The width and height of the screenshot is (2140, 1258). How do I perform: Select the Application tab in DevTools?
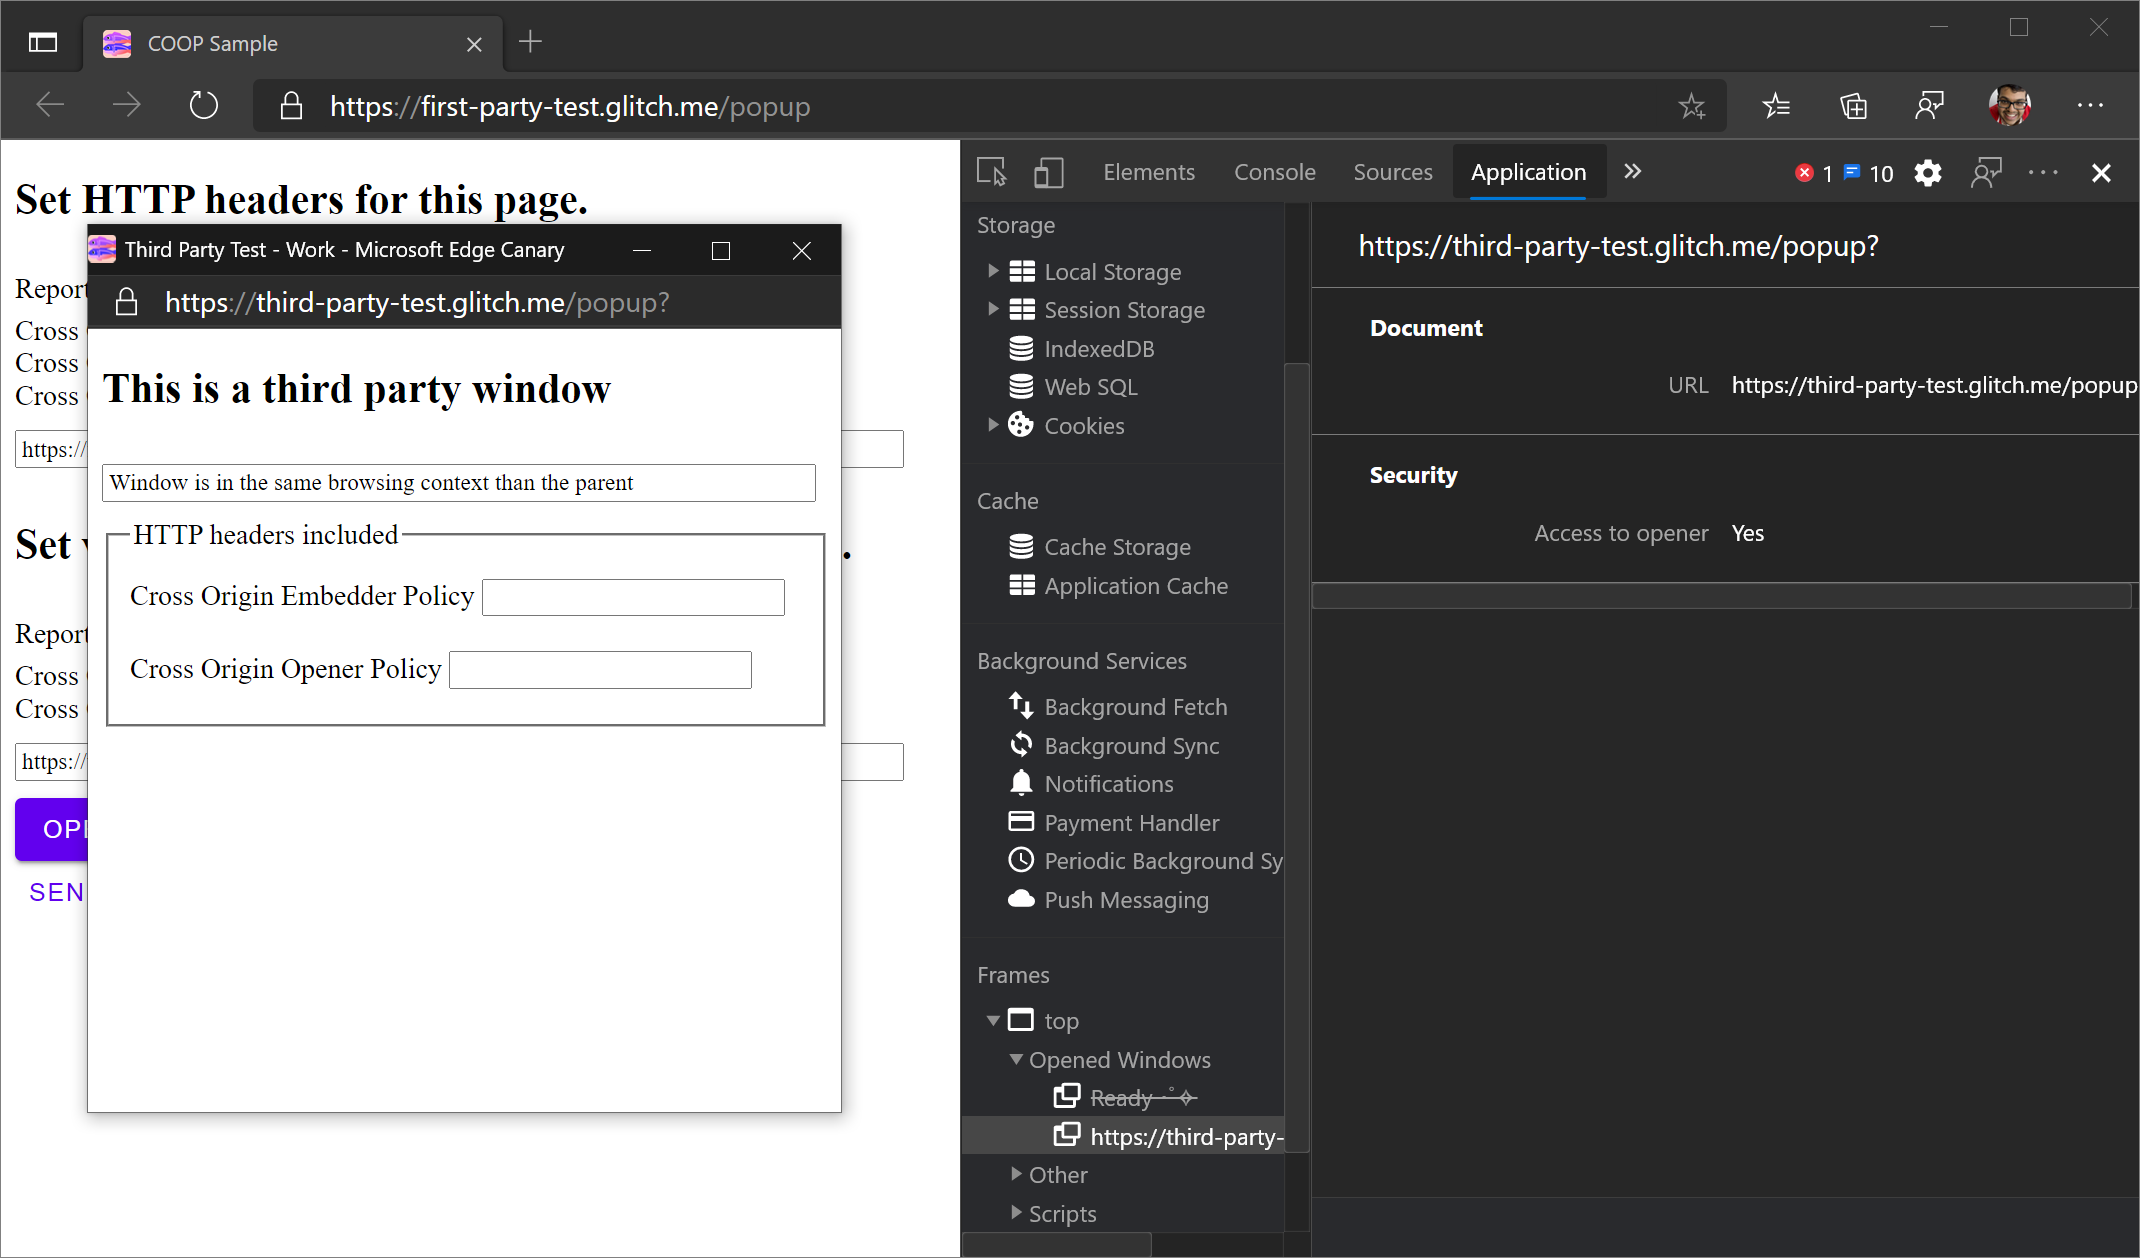coord(1526,171)
